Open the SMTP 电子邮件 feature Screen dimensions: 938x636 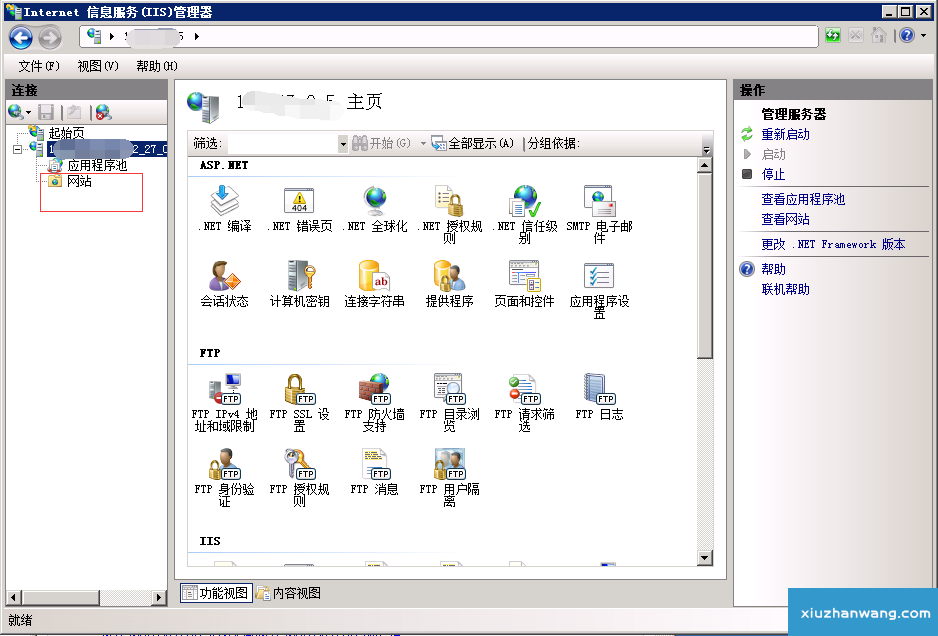[x=599, y=214]
